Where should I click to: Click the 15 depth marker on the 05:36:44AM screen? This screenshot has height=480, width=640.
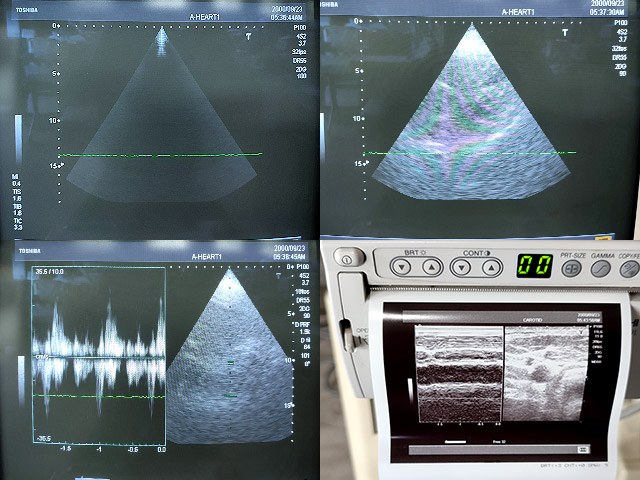click(56, 166)
